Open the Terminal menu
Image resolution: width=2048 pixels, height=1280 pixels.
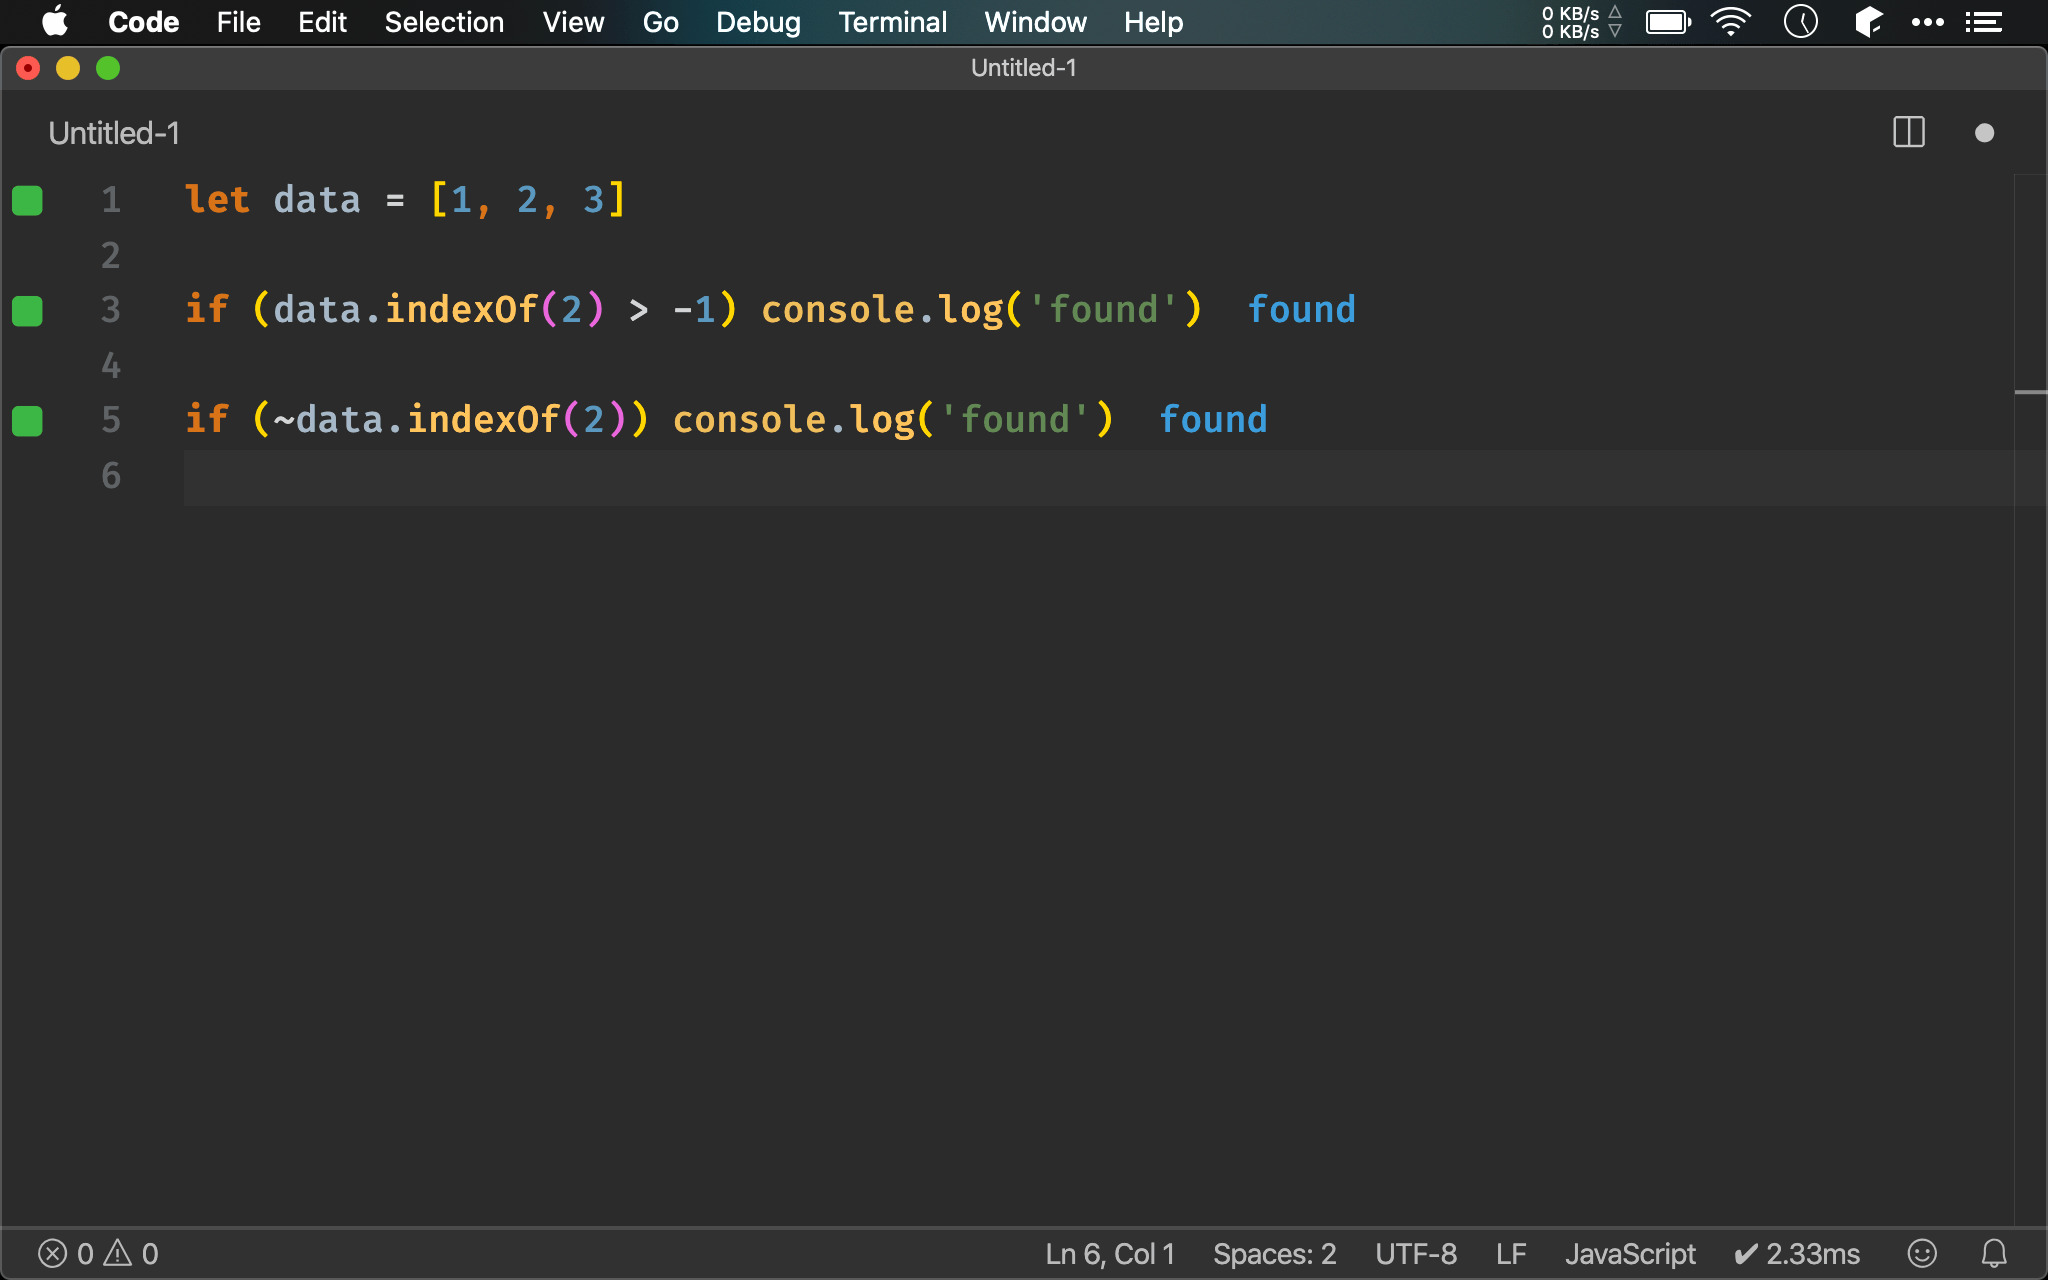pyautogui.click(x=892, y=22)
